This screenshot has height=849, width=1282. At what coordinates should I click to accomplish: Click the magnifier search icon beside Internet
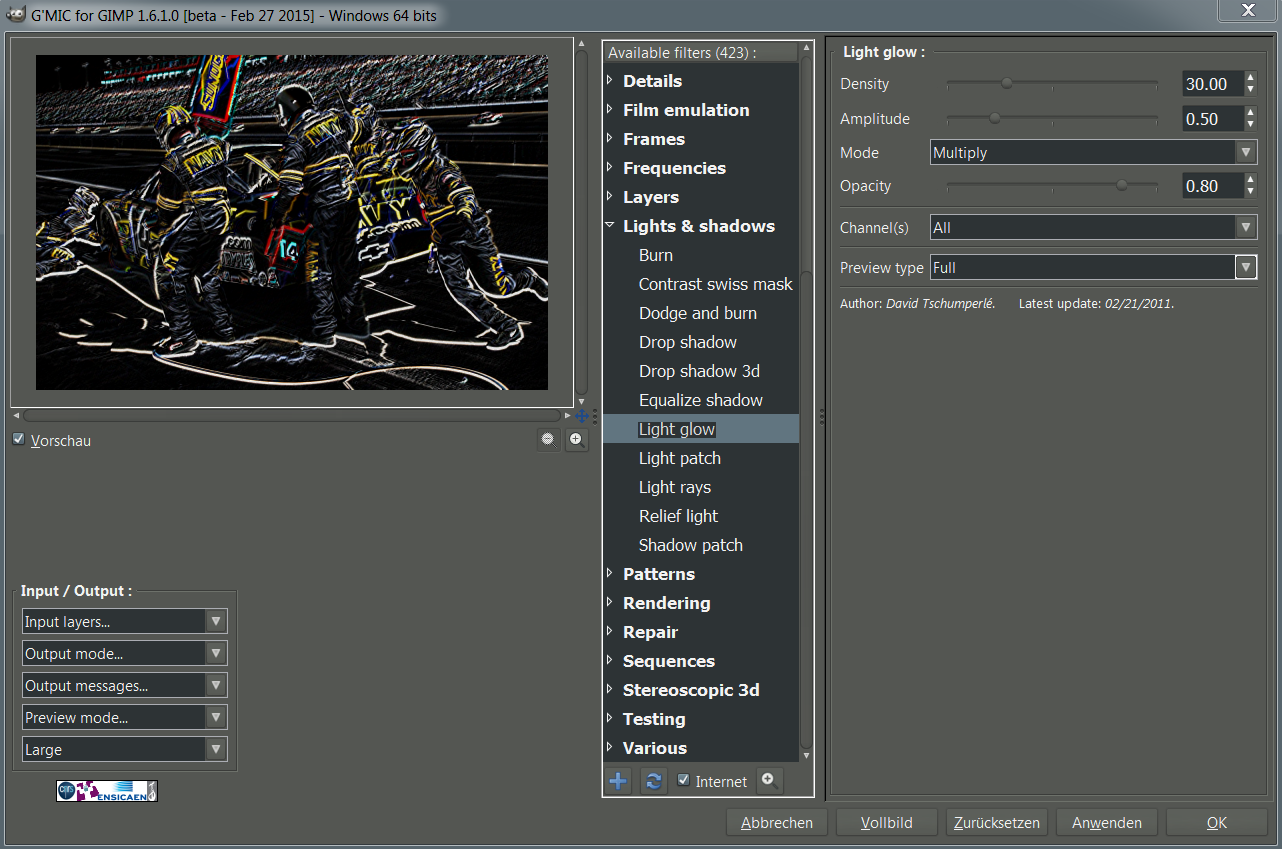(x=768, y=780)
